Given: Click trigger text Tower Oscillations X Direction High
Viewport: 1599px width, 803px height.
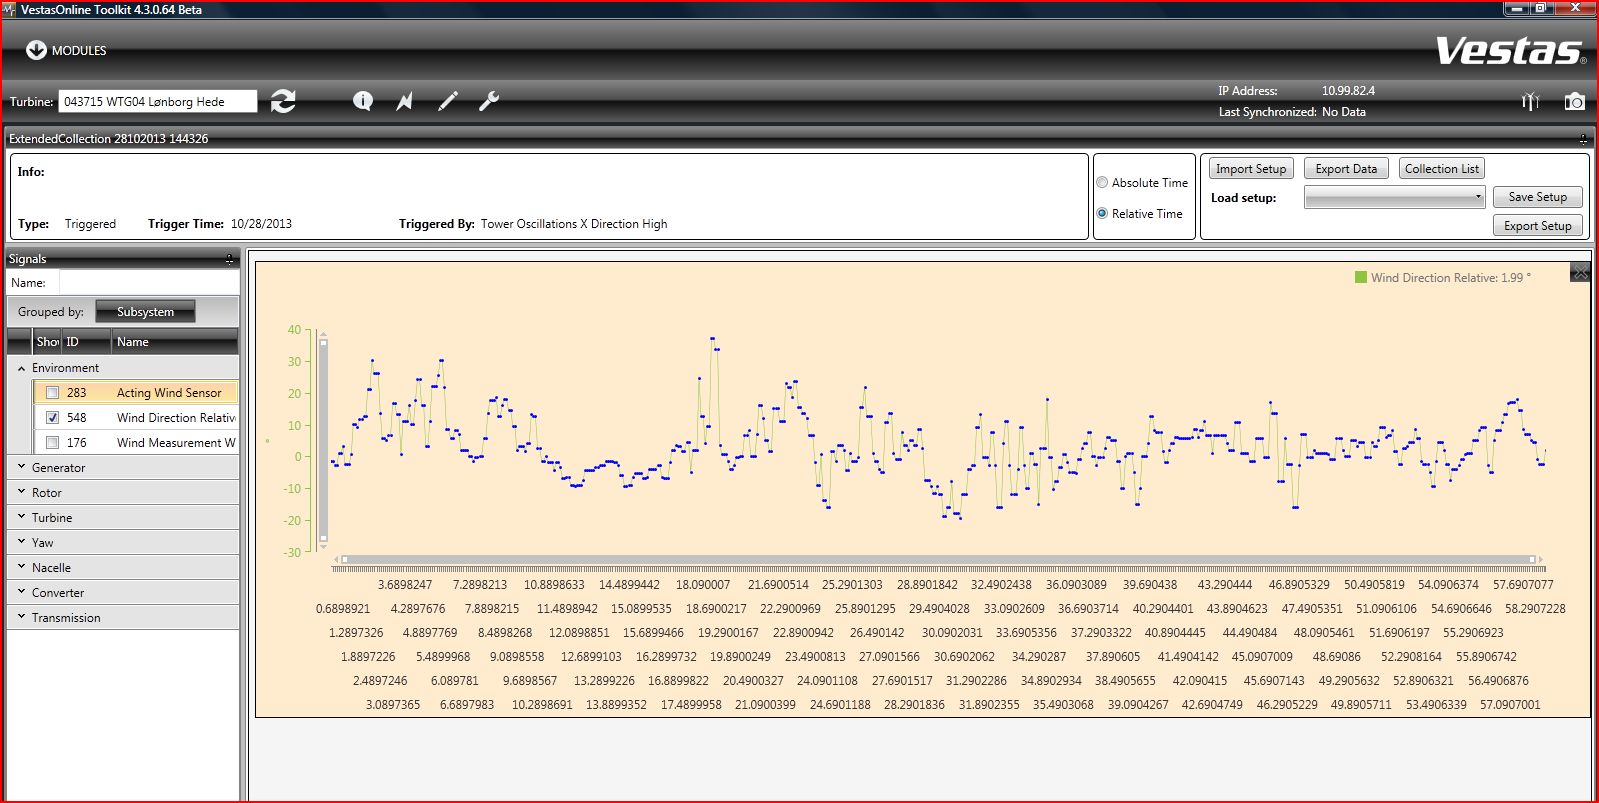Looking at the screenshot, I should click(x=574, y=224).
